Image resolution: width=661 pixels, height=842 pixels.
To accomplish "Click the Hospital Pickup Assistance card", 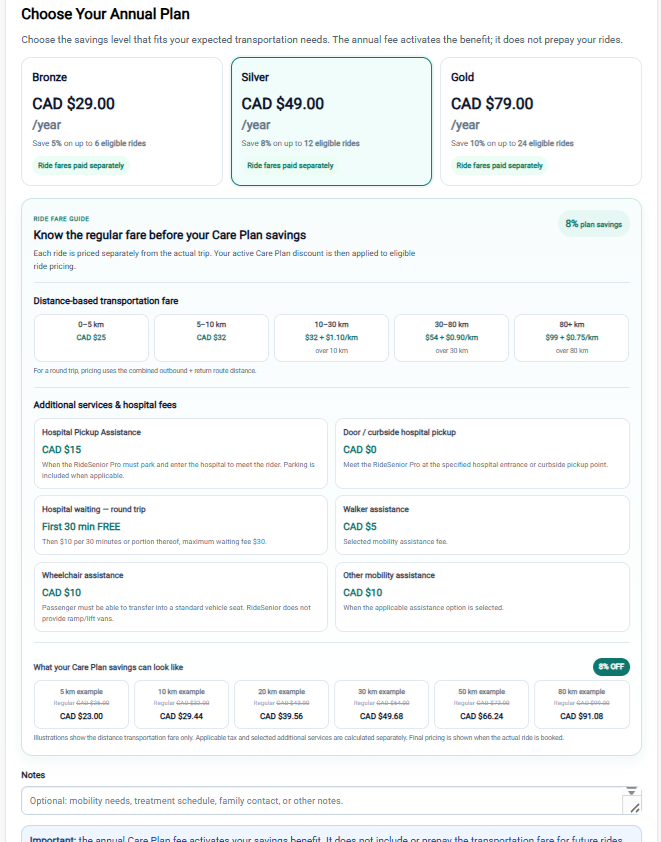I will point(180,454).
